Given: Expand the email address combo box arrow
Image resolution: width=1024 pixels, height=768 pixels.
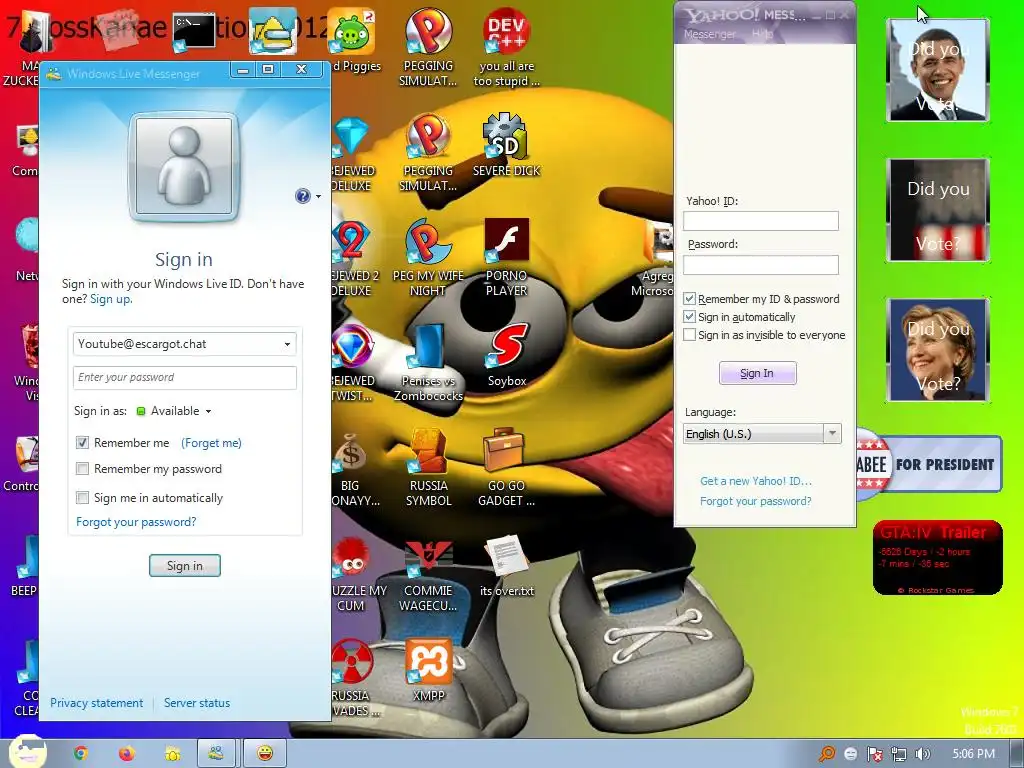Looking at the screenshot, I should pos(287,344).
